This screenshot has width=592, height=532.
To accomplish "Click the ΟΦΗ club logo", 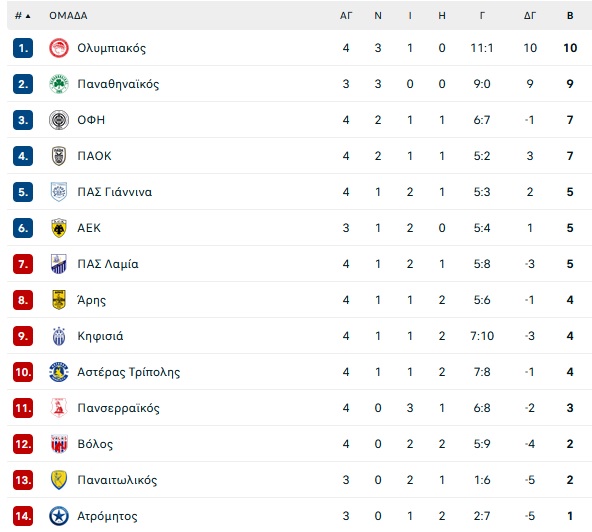I will tap(59, 120).
